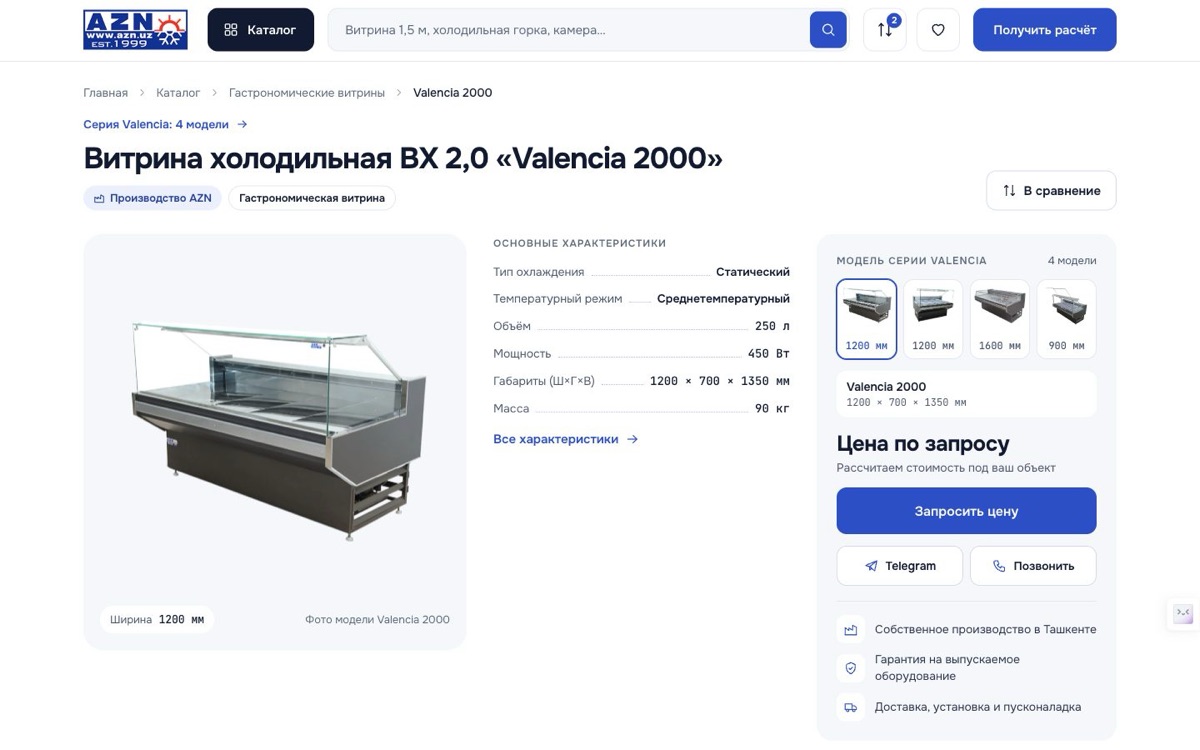Click the floating widget icon at right edge
This screenshot has width=1200, height=750.
coord(1183,614)
